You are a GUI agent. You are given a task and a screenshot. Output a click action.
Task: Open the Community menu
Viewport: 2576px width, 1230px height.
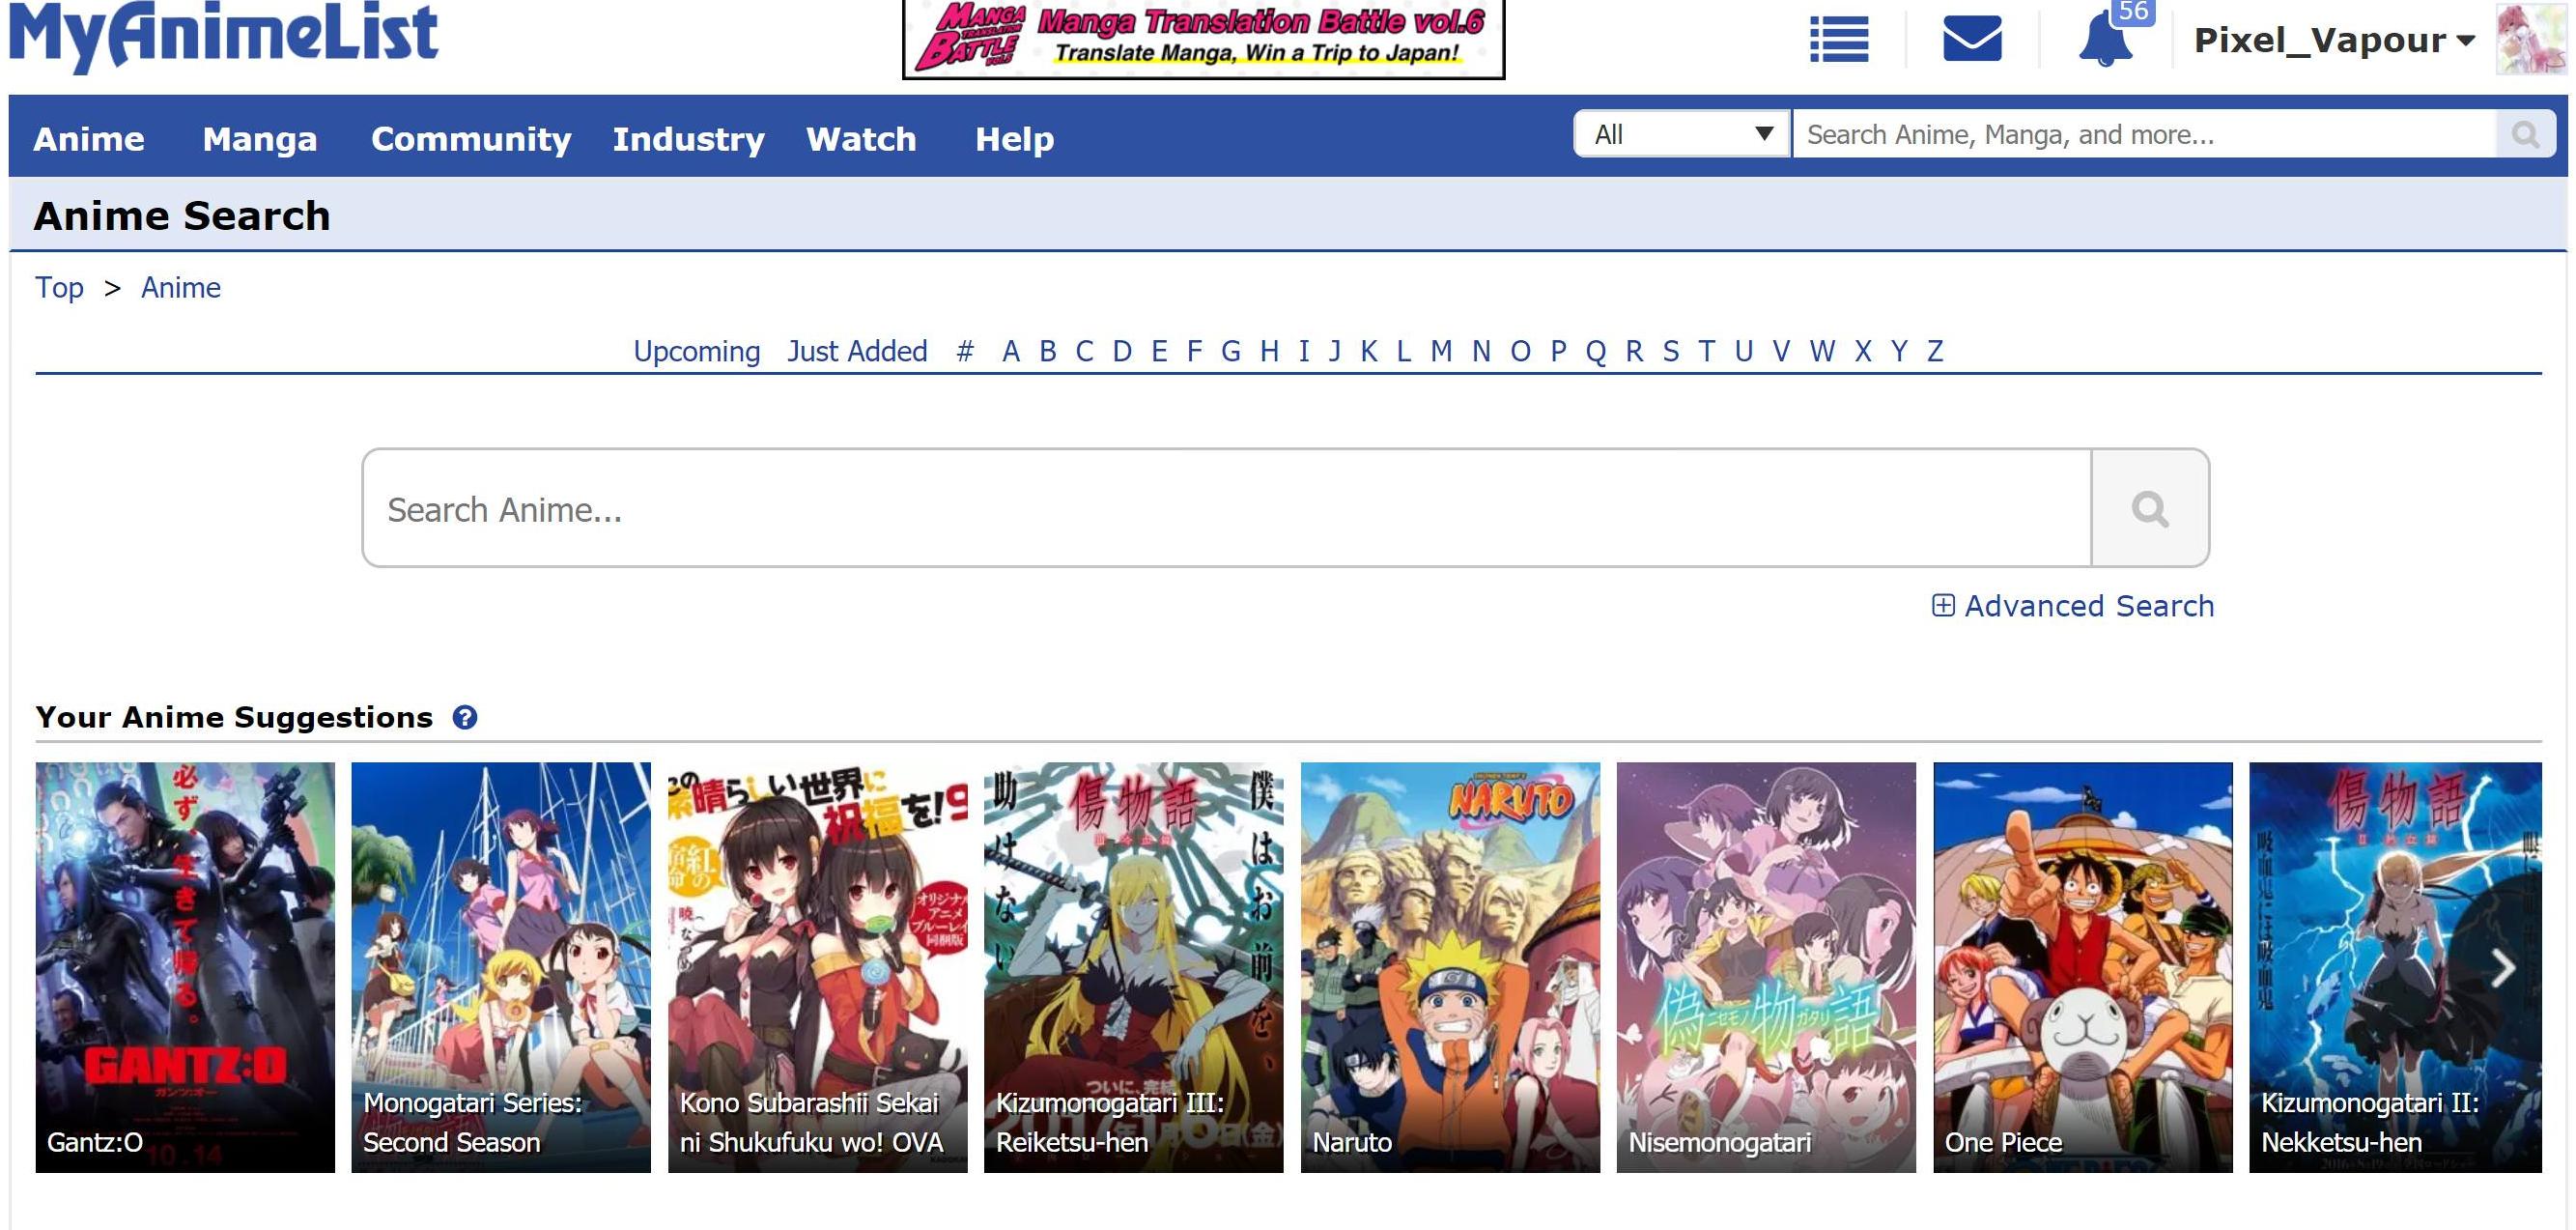coord(471,138)
